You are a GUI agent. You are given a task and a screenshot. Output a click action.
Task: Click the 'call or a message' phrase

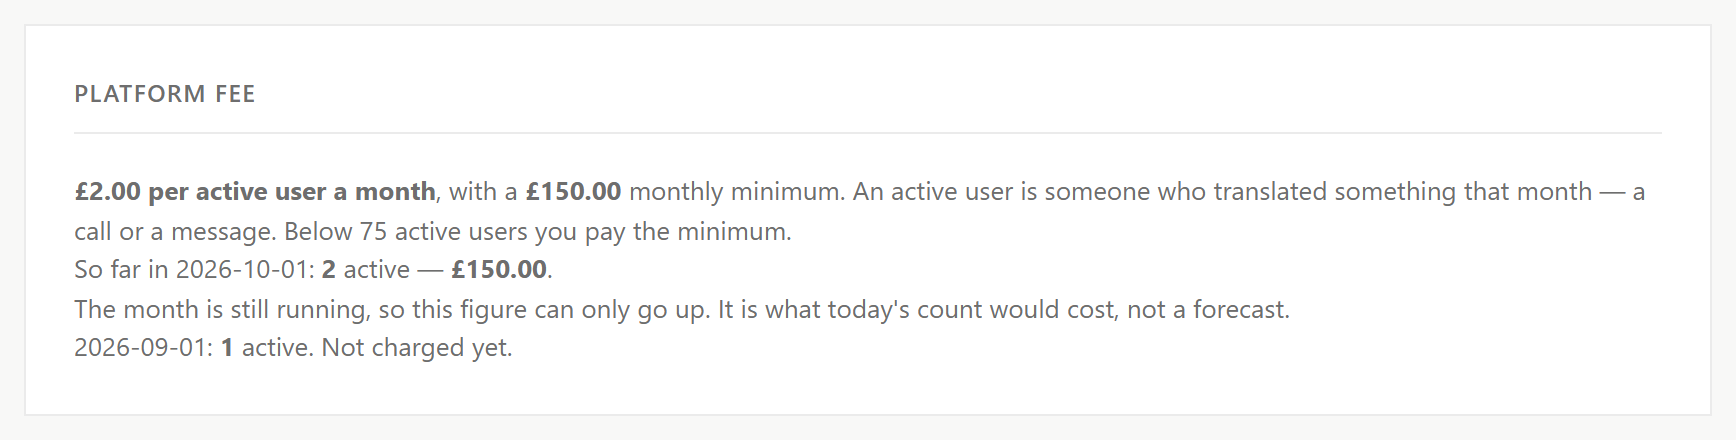pyautogui.click(x=173, y=231)
